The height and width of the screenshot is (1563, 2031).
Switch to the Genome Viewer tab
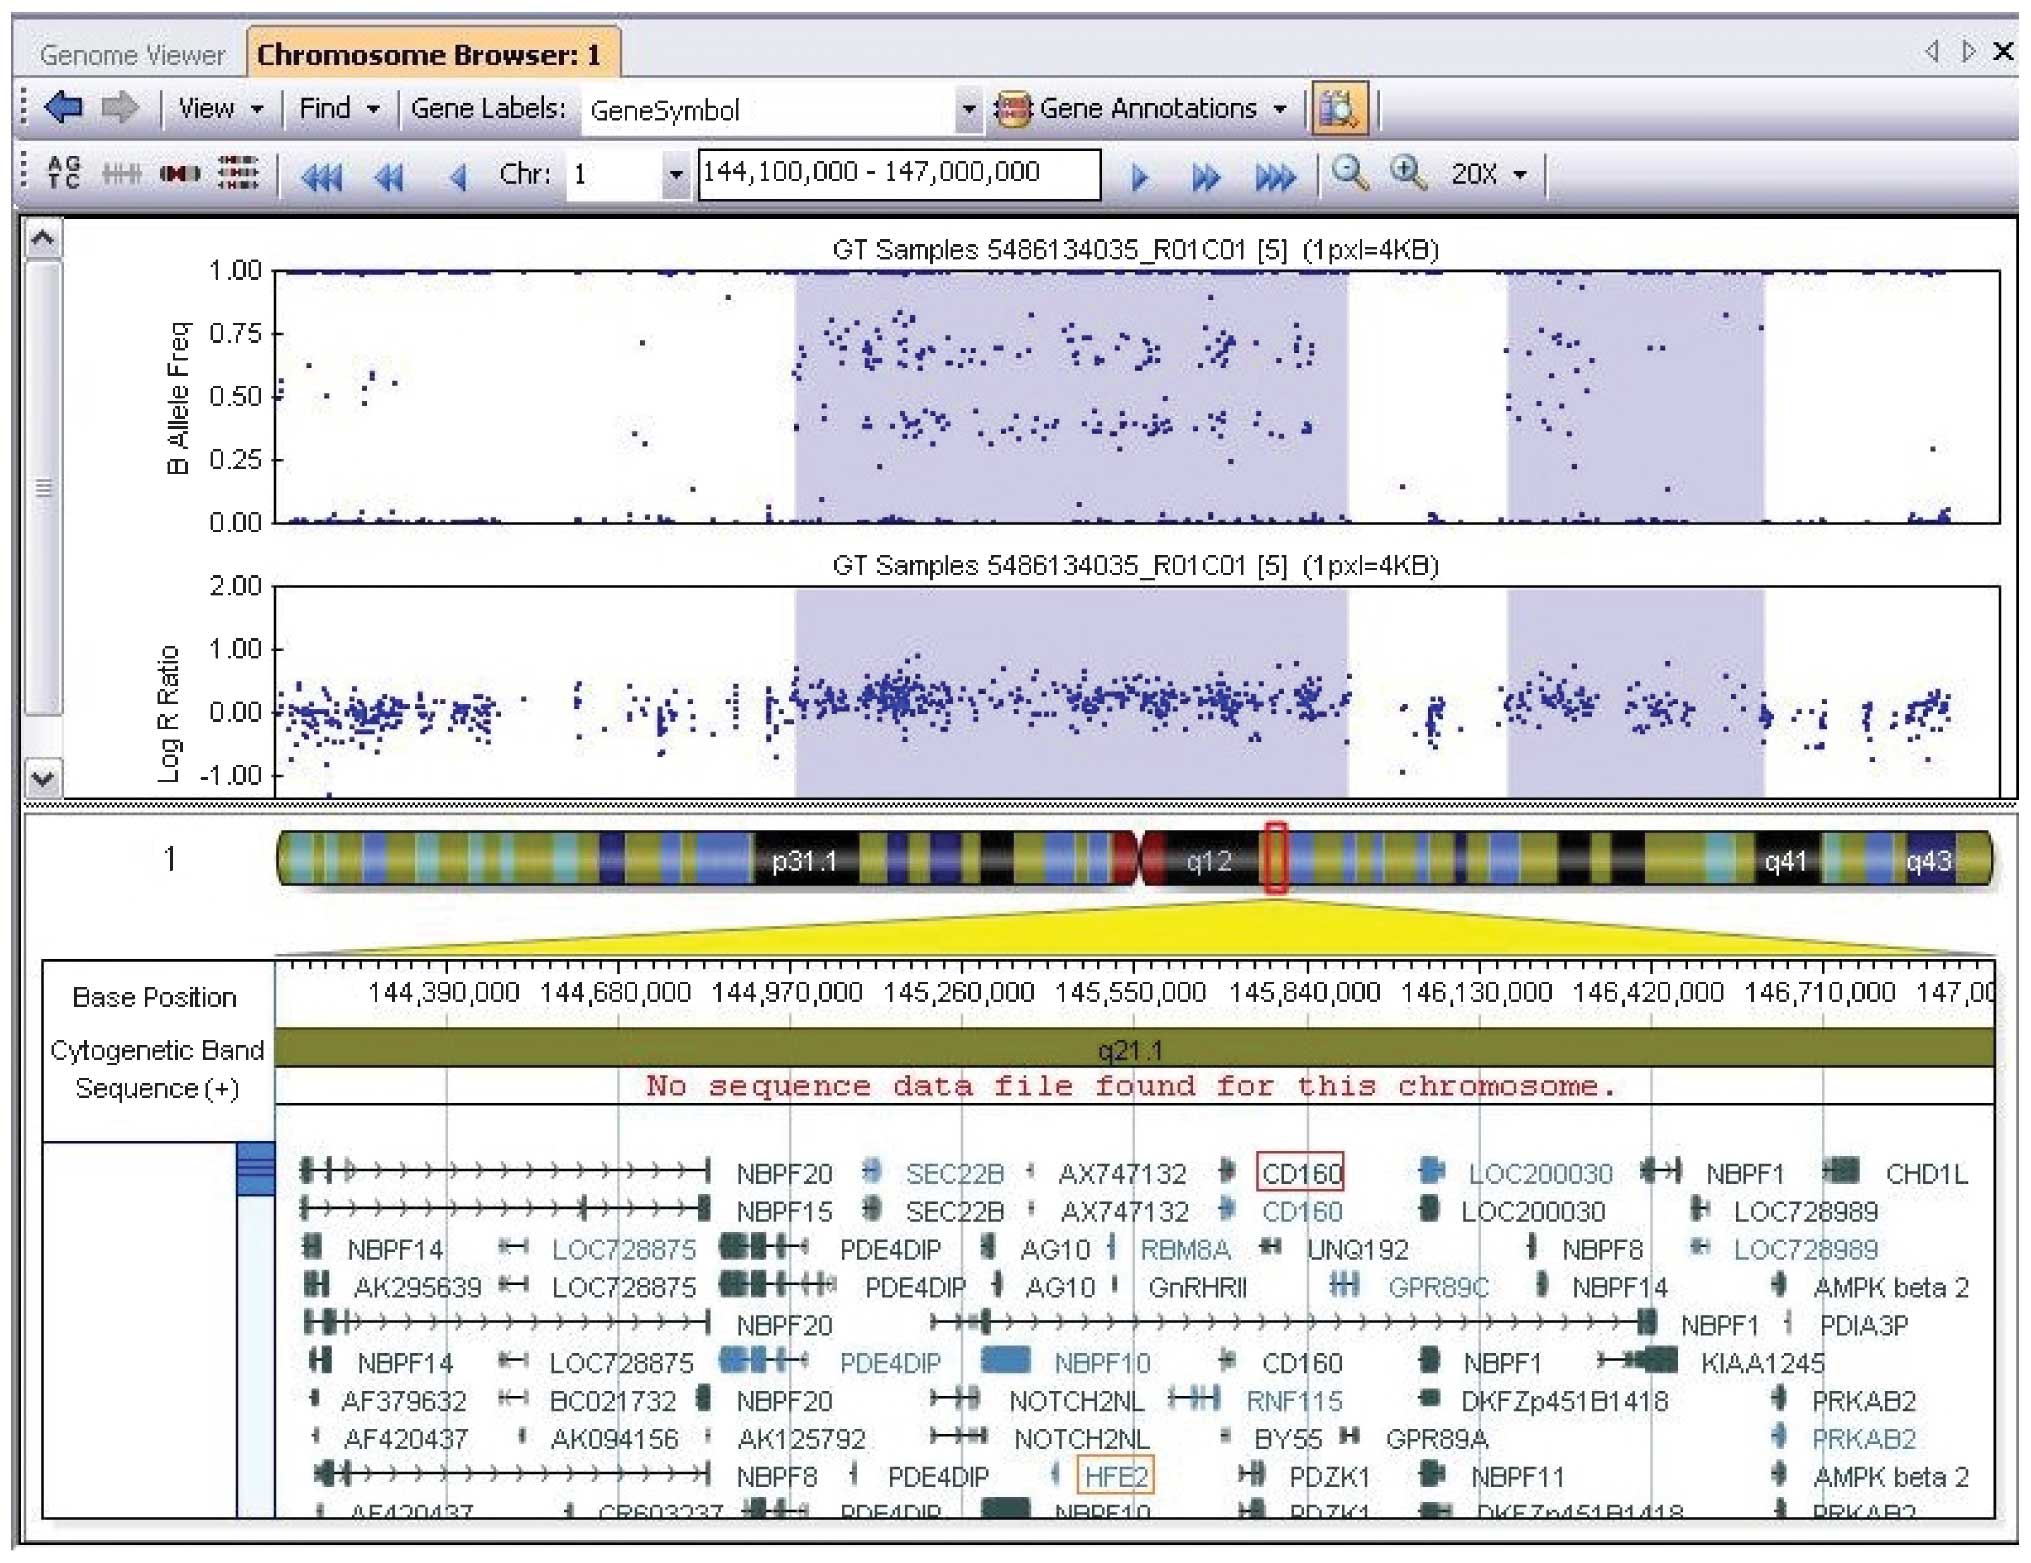tap(132, 55)
